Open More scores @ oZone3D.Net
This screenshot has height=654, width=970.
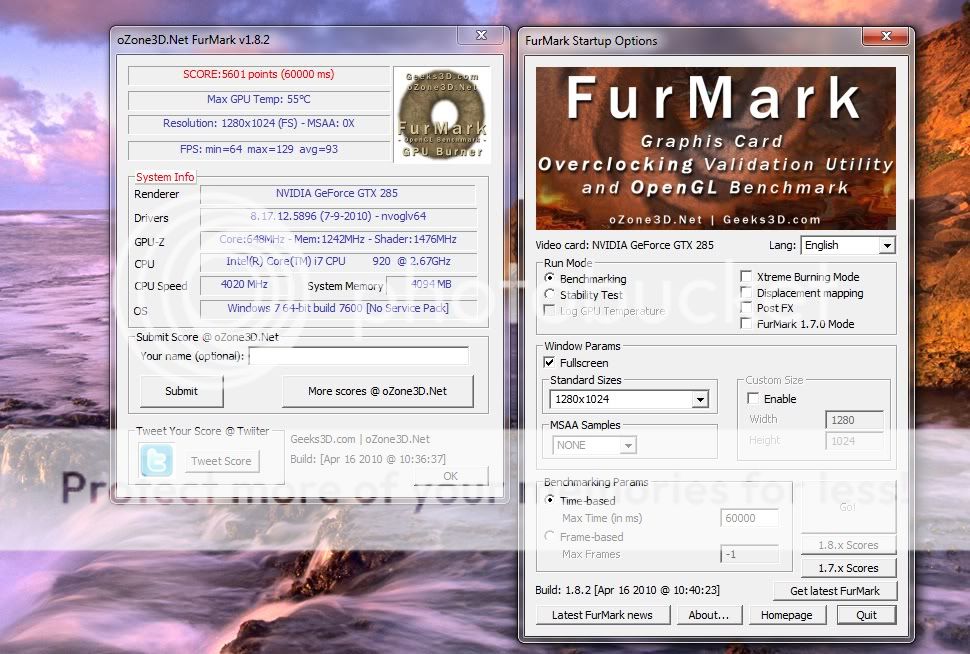[377, 391]
